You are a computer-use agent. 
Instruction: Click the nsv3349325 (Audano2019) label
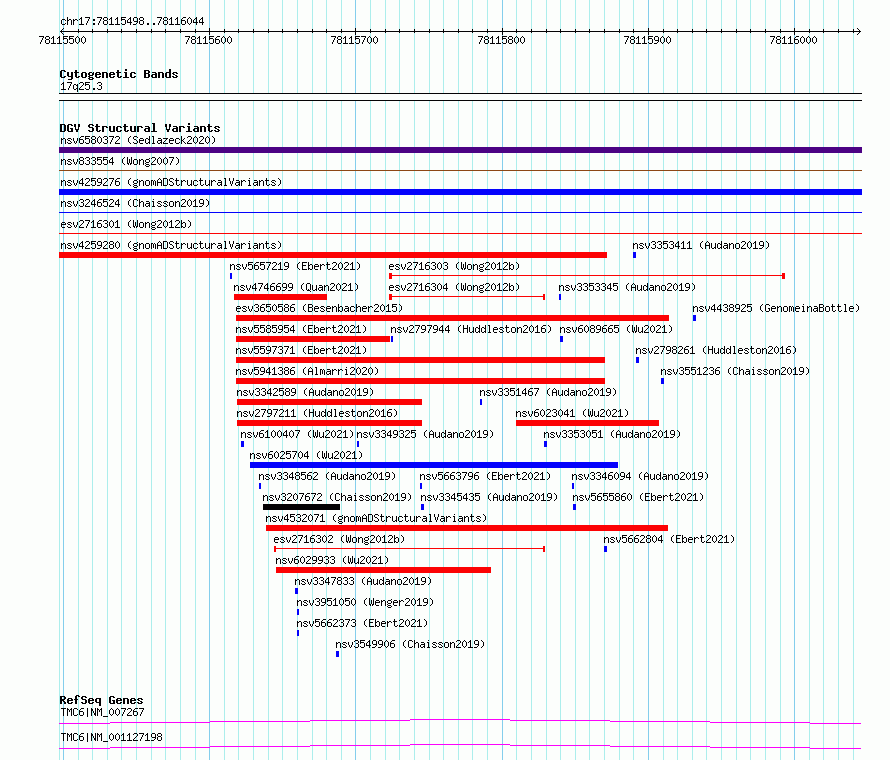coord(425,434)
